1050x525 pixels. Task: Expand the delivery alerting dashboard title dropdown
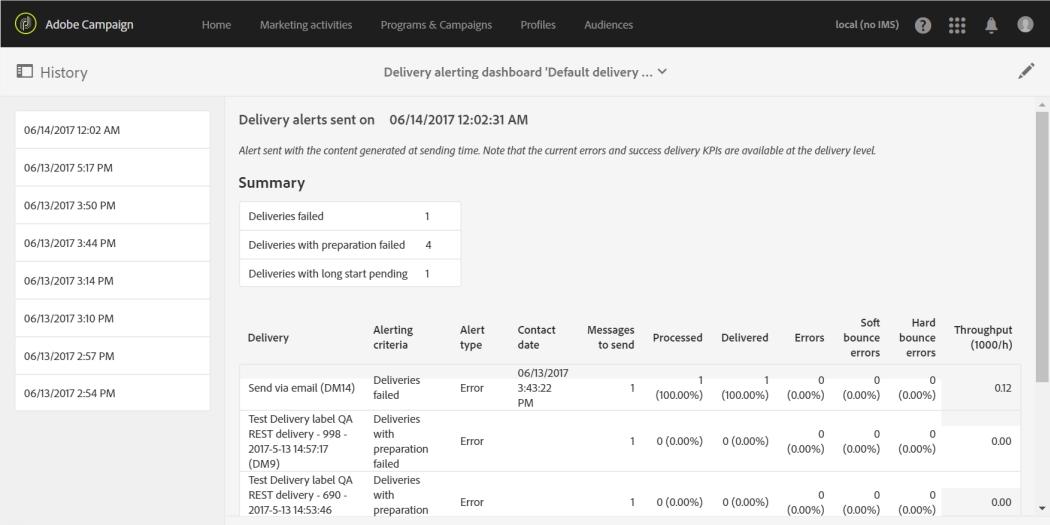point(661,72)
